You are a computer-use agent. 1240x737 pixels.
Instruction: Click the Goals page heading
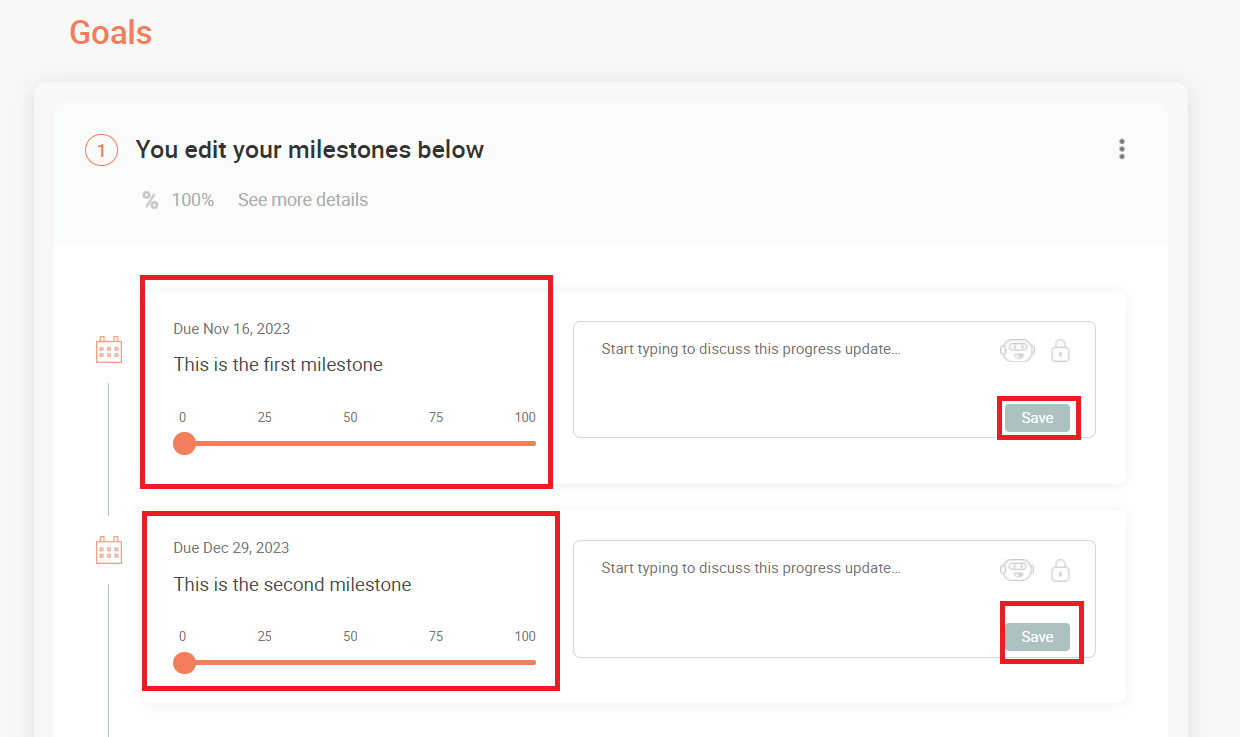[110, 32]
